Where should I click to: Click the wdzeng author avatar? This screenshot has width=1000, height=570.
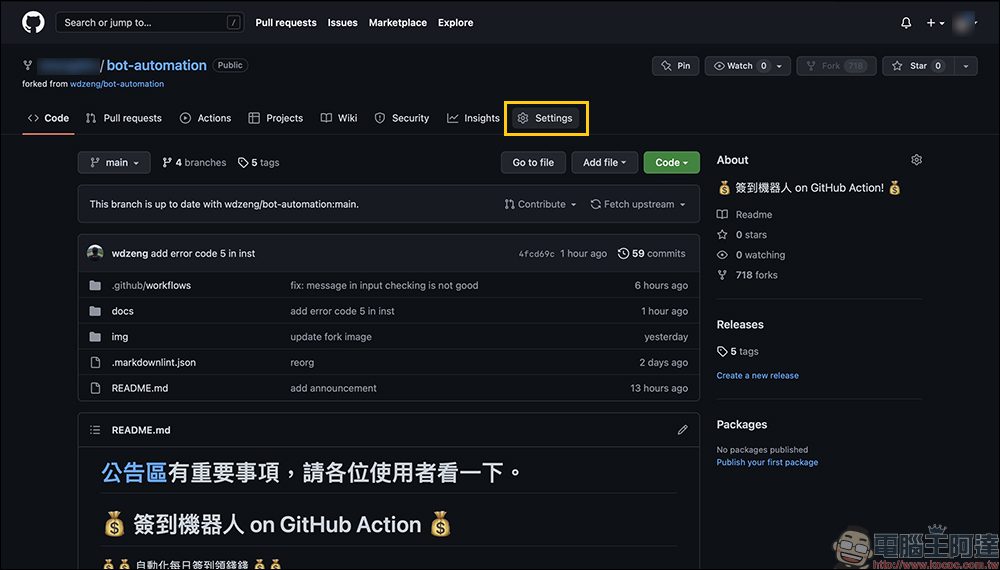pos(95,253)
